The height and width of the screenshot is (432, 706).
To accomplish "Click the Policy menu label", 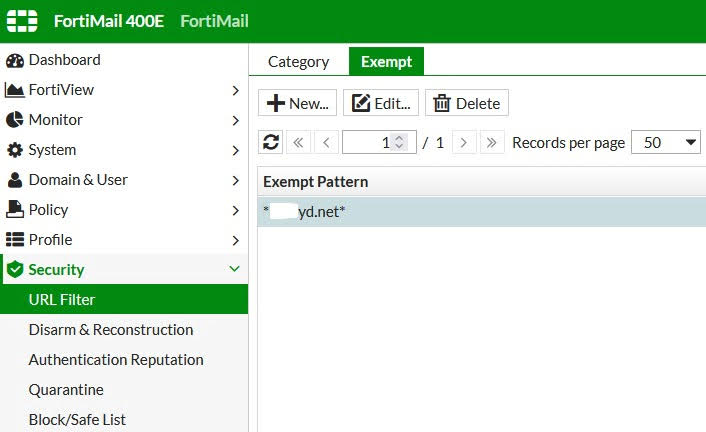I will (x=48, y=210).
